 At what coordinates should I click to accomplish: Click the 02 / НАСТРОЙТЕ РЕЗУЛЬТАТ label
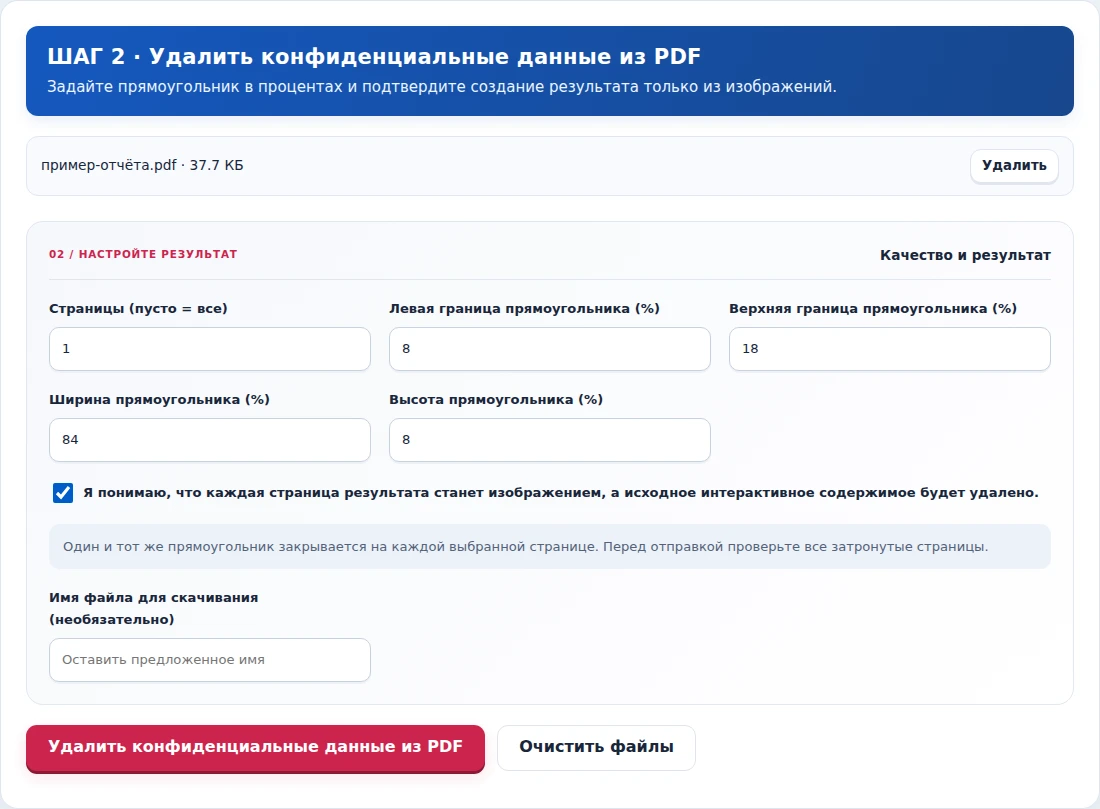143,254
